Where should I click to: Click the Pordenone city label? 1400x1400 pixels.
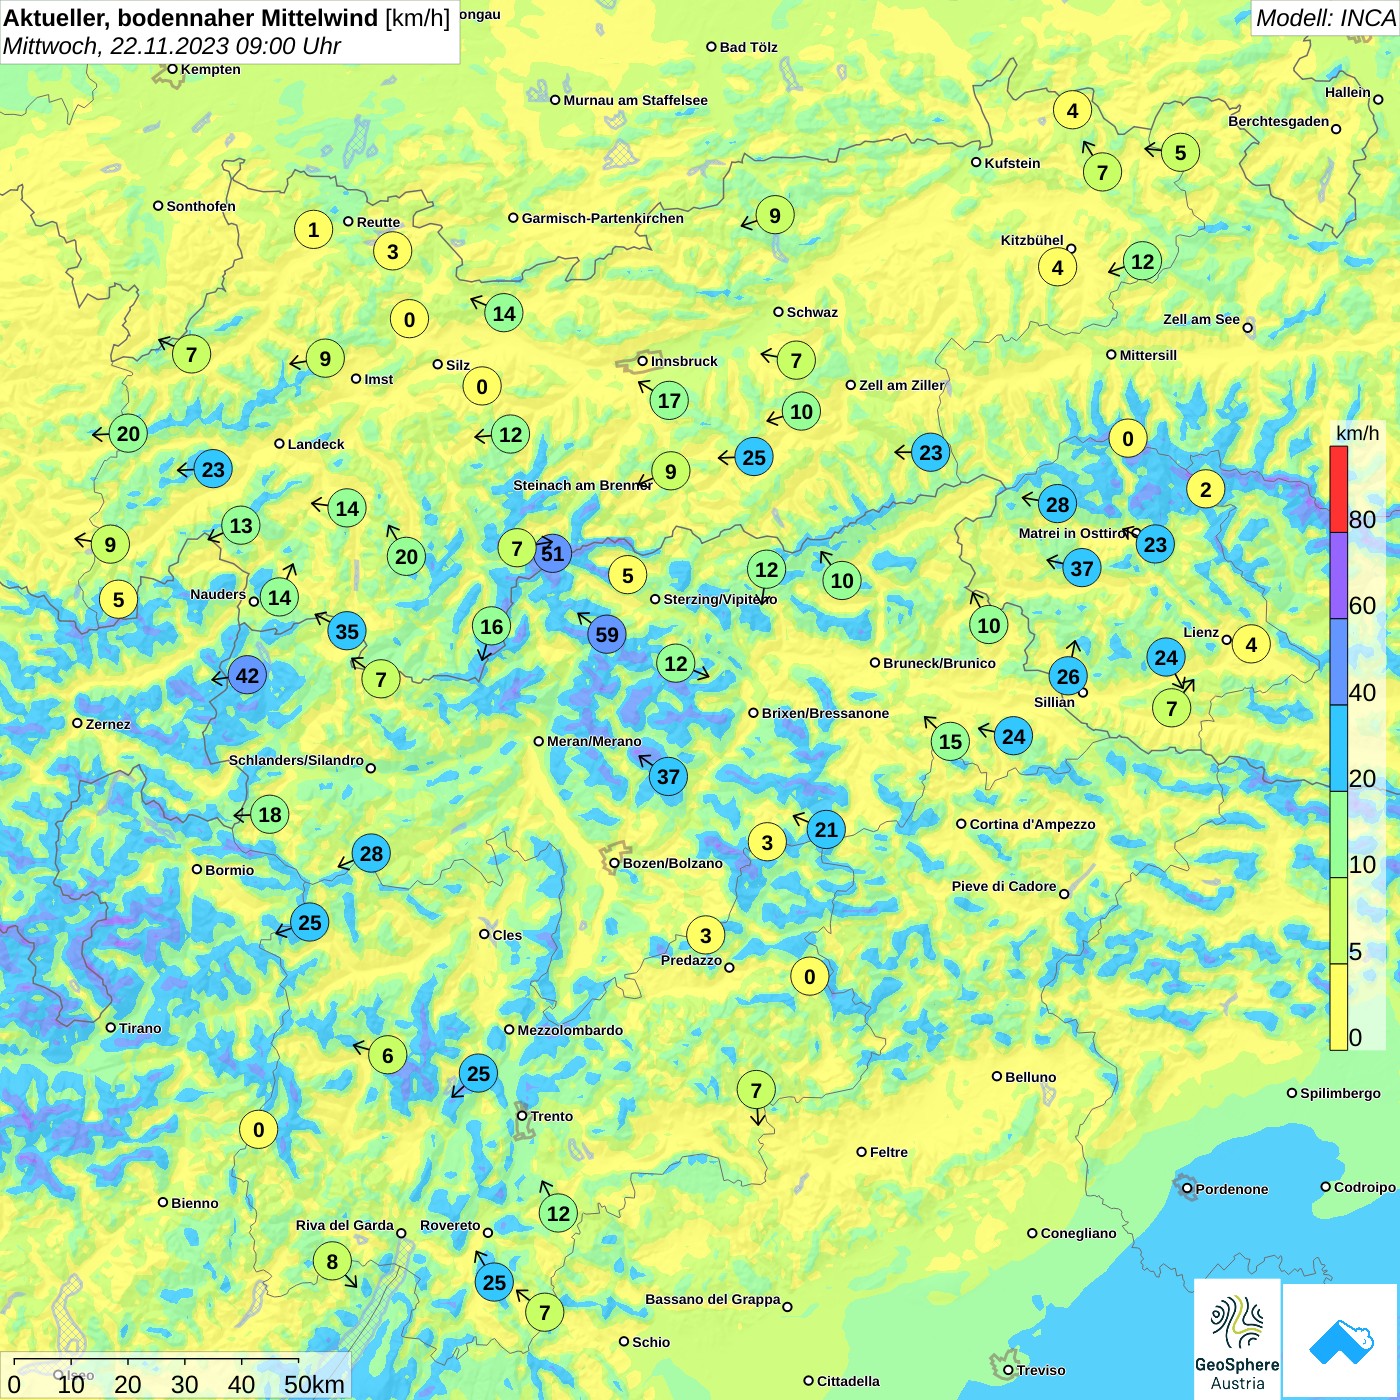coord(1232,1189)
